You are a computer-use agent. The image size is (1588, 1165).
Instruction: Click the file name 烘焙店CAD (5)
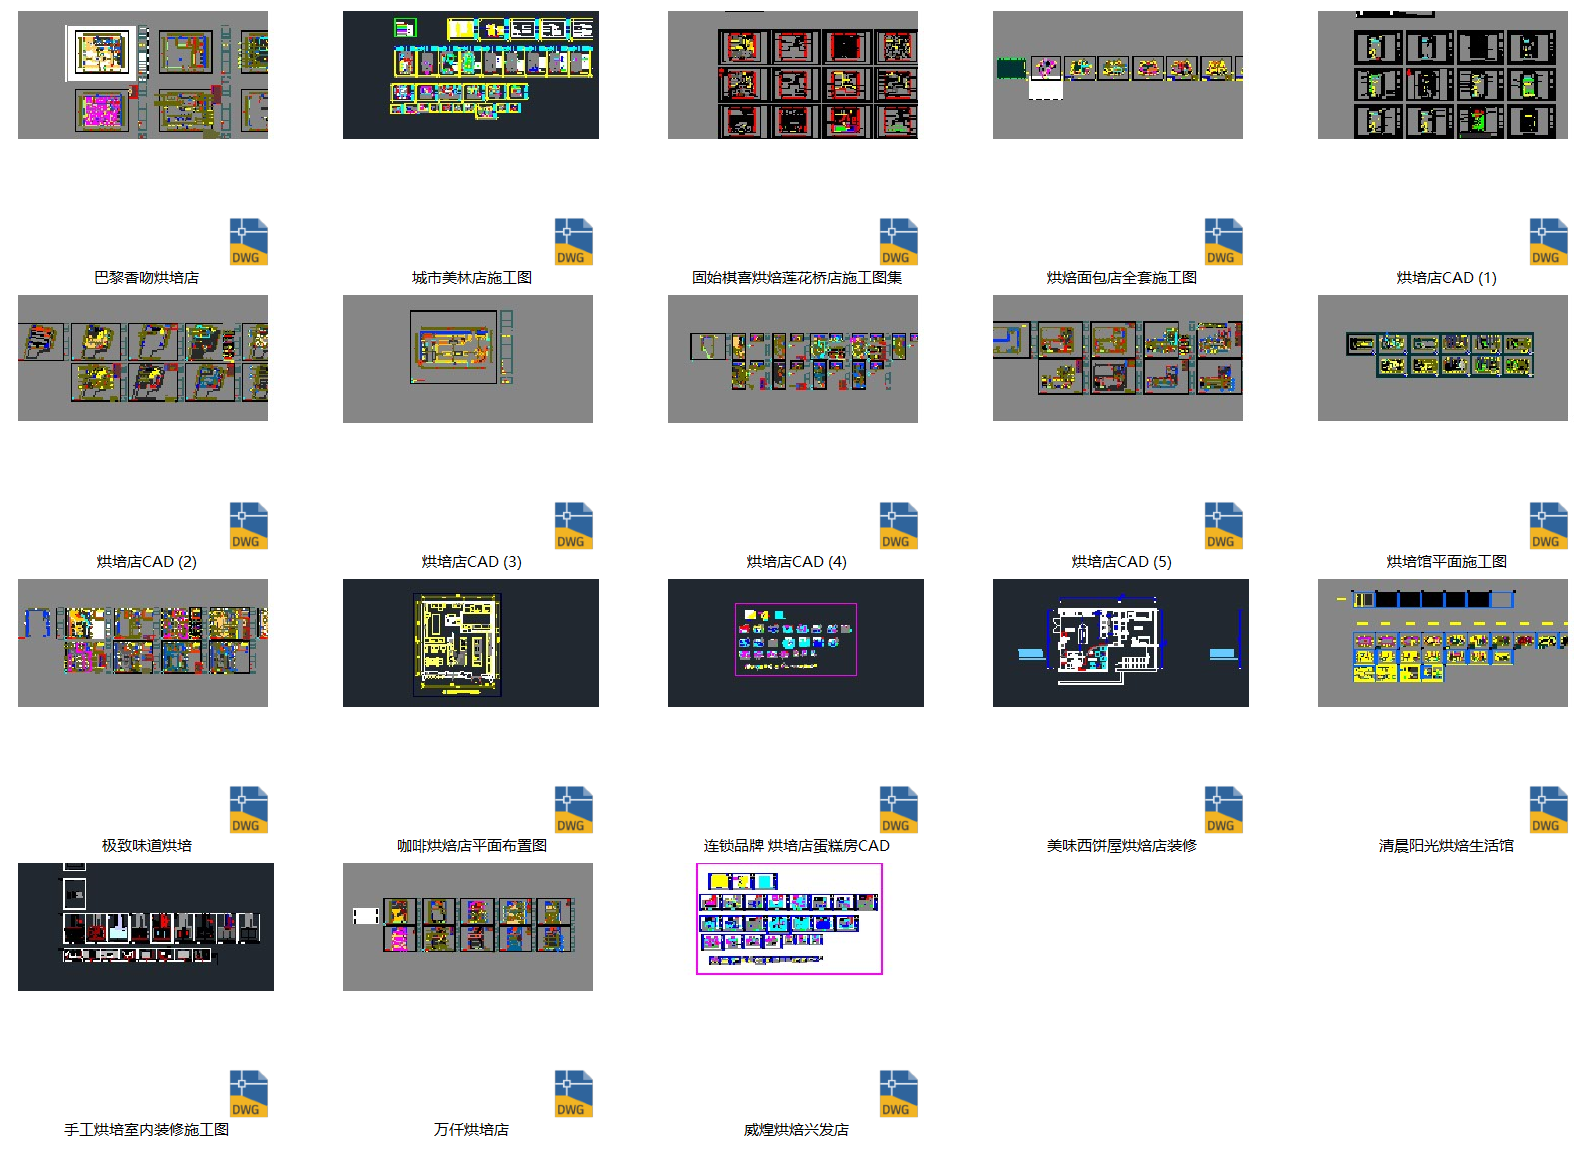point(1121,562)
